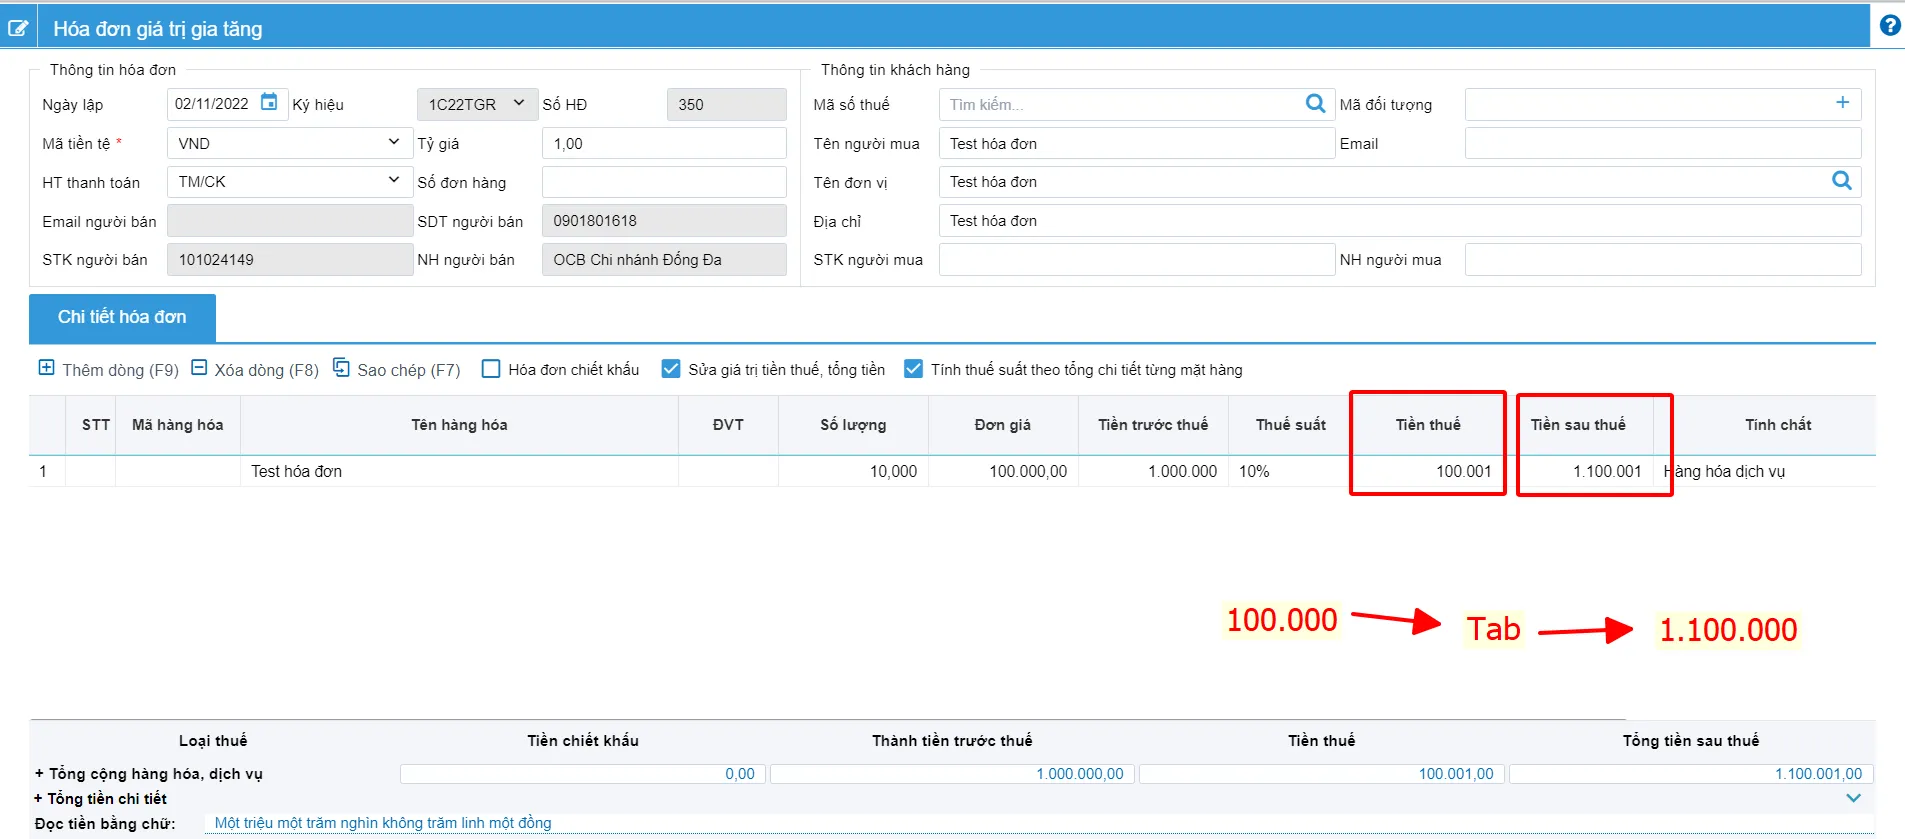Click the Thuế suất cell 10%
The height and width of the screenshot is (839, 1905).
pyautogui.click(x=1290, y=471)
